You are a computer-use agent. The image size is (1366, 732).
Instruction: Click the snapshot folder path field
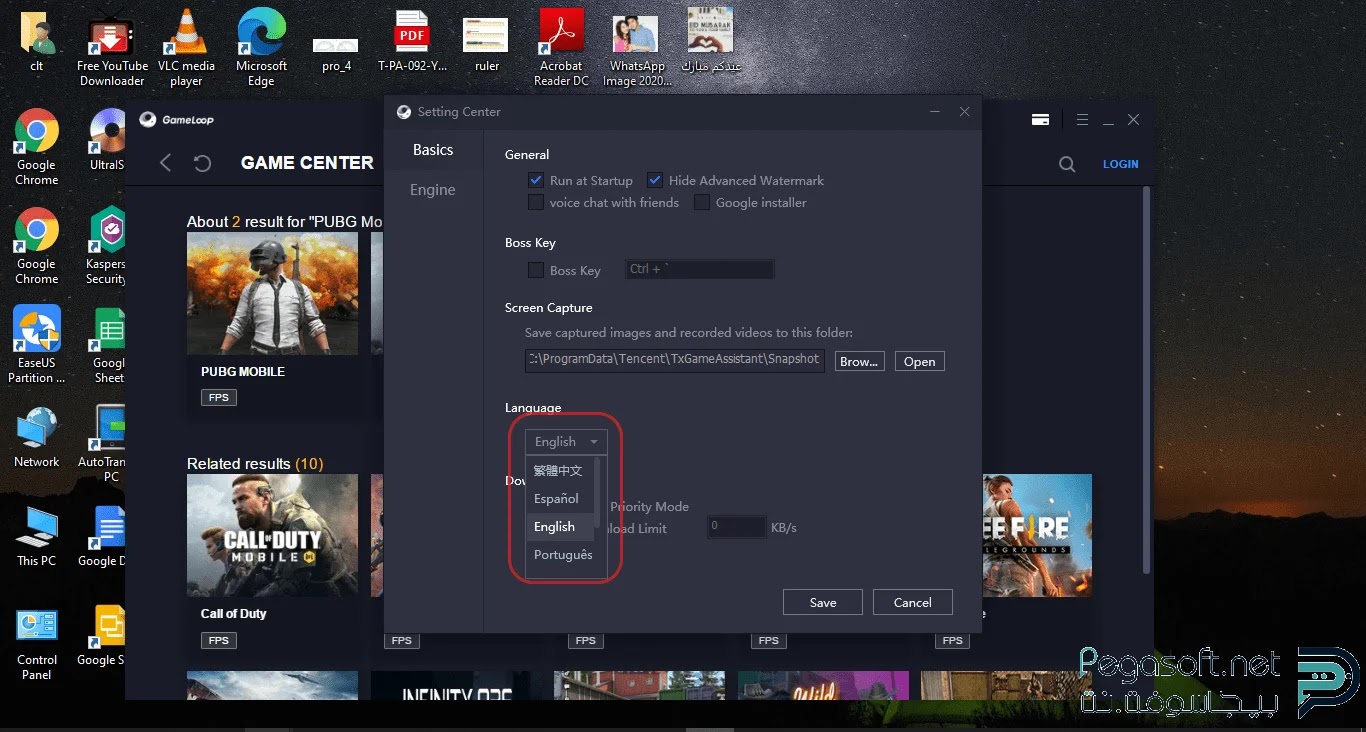point(675,360)
